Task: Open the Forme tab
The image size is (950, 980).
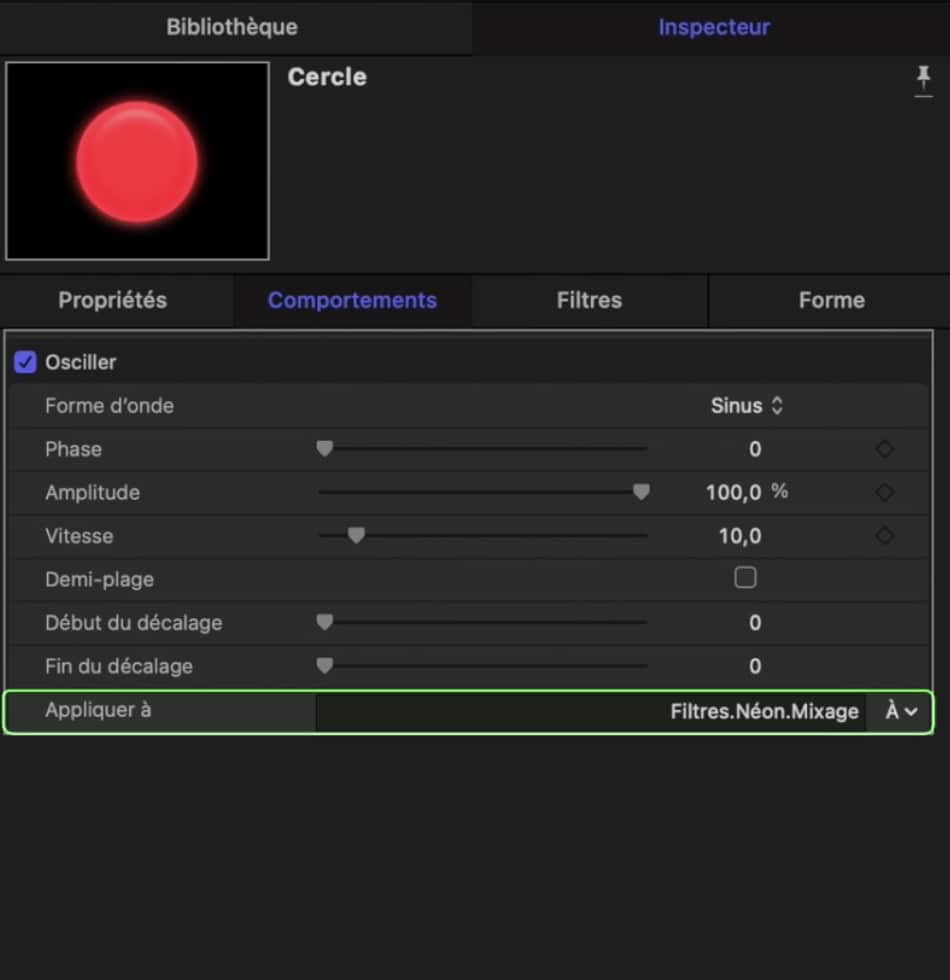Action: click(x=831, y=300)
